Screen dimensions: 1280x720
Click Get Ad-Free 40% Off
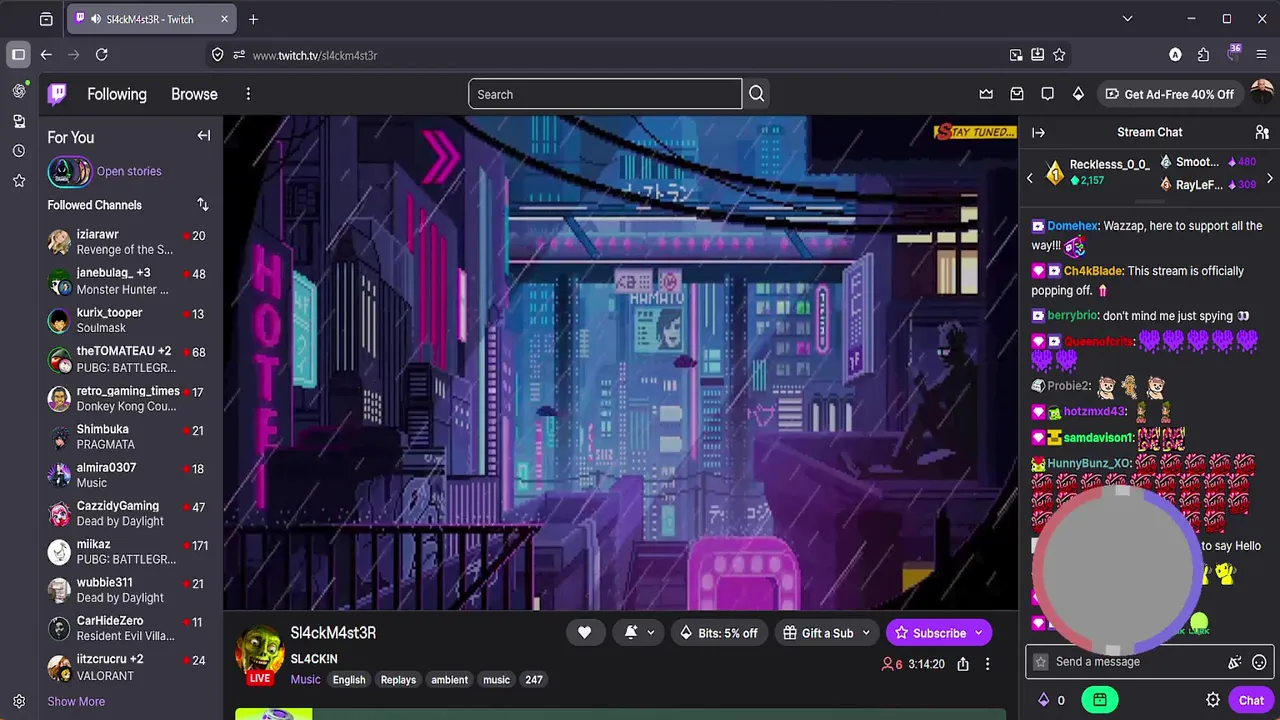click(x=1169, y=94)
